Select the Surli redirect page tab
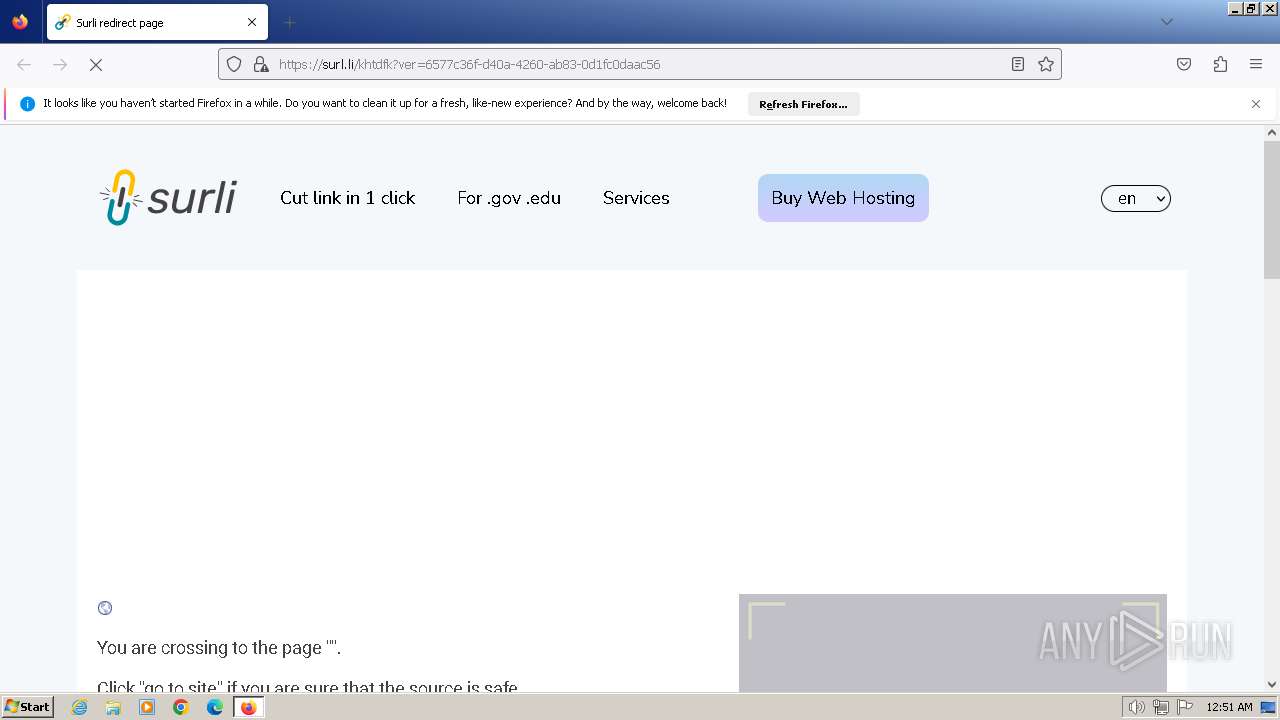Viewport: 1280px width, 720px height. [157, 22]
